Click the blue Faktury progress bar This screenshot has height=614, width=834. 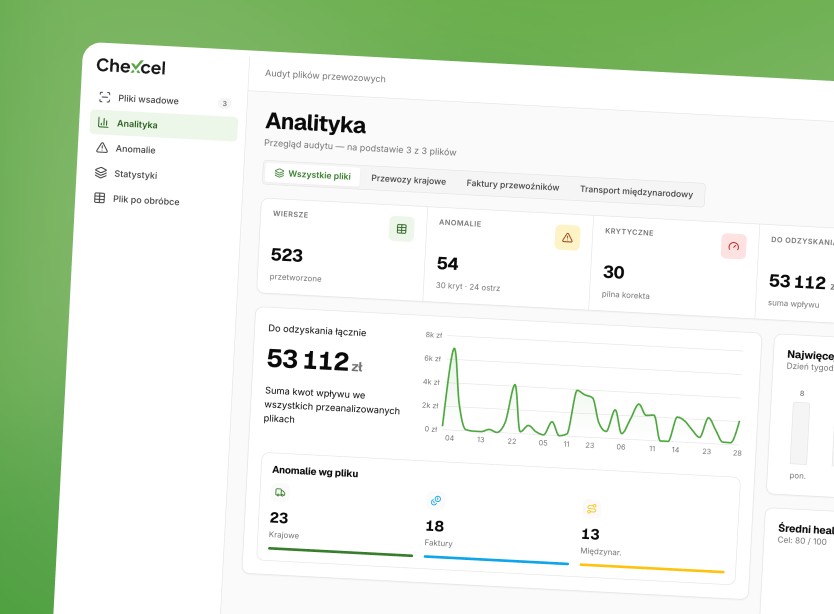tap(496, 560)
